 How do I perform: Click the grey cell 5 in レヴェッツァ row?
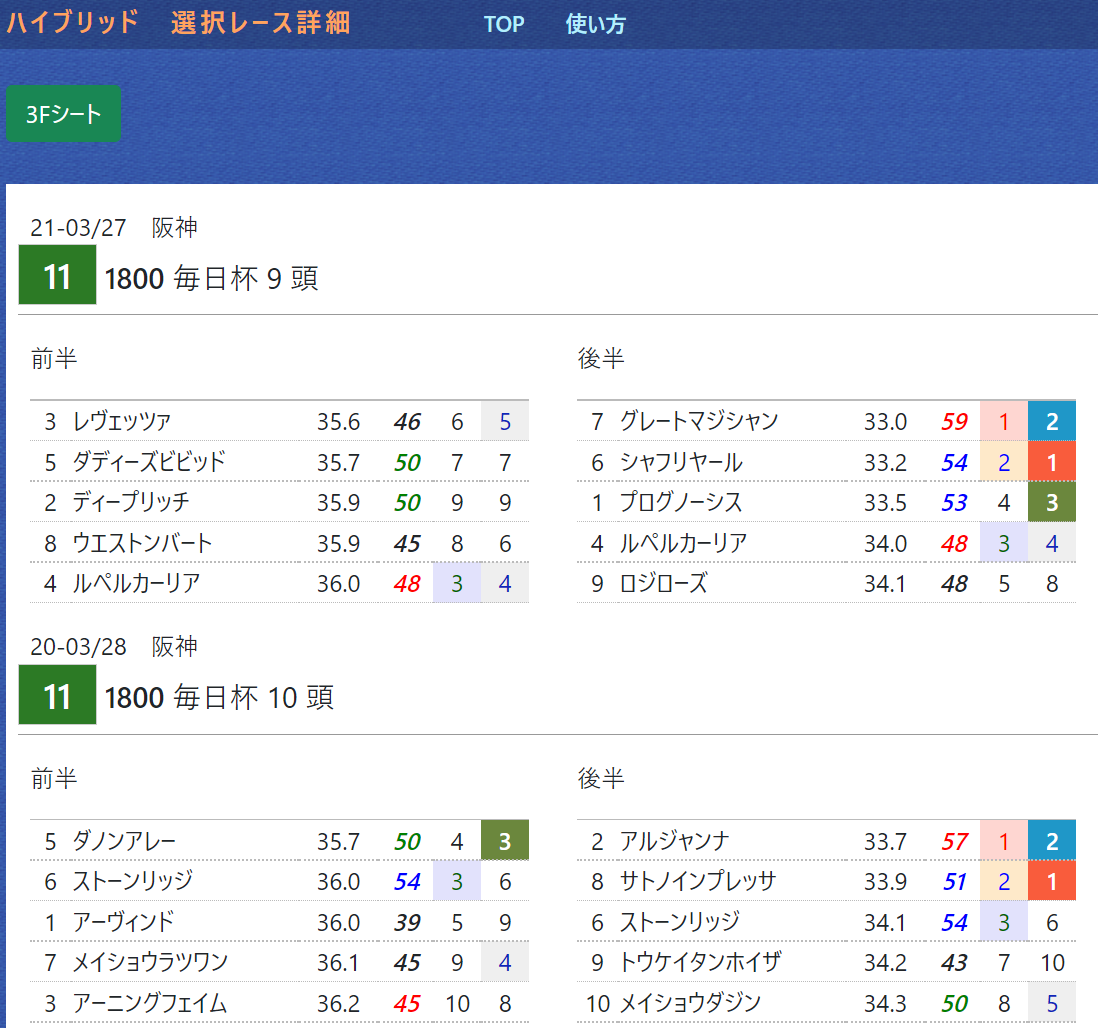tap(505, 422)
